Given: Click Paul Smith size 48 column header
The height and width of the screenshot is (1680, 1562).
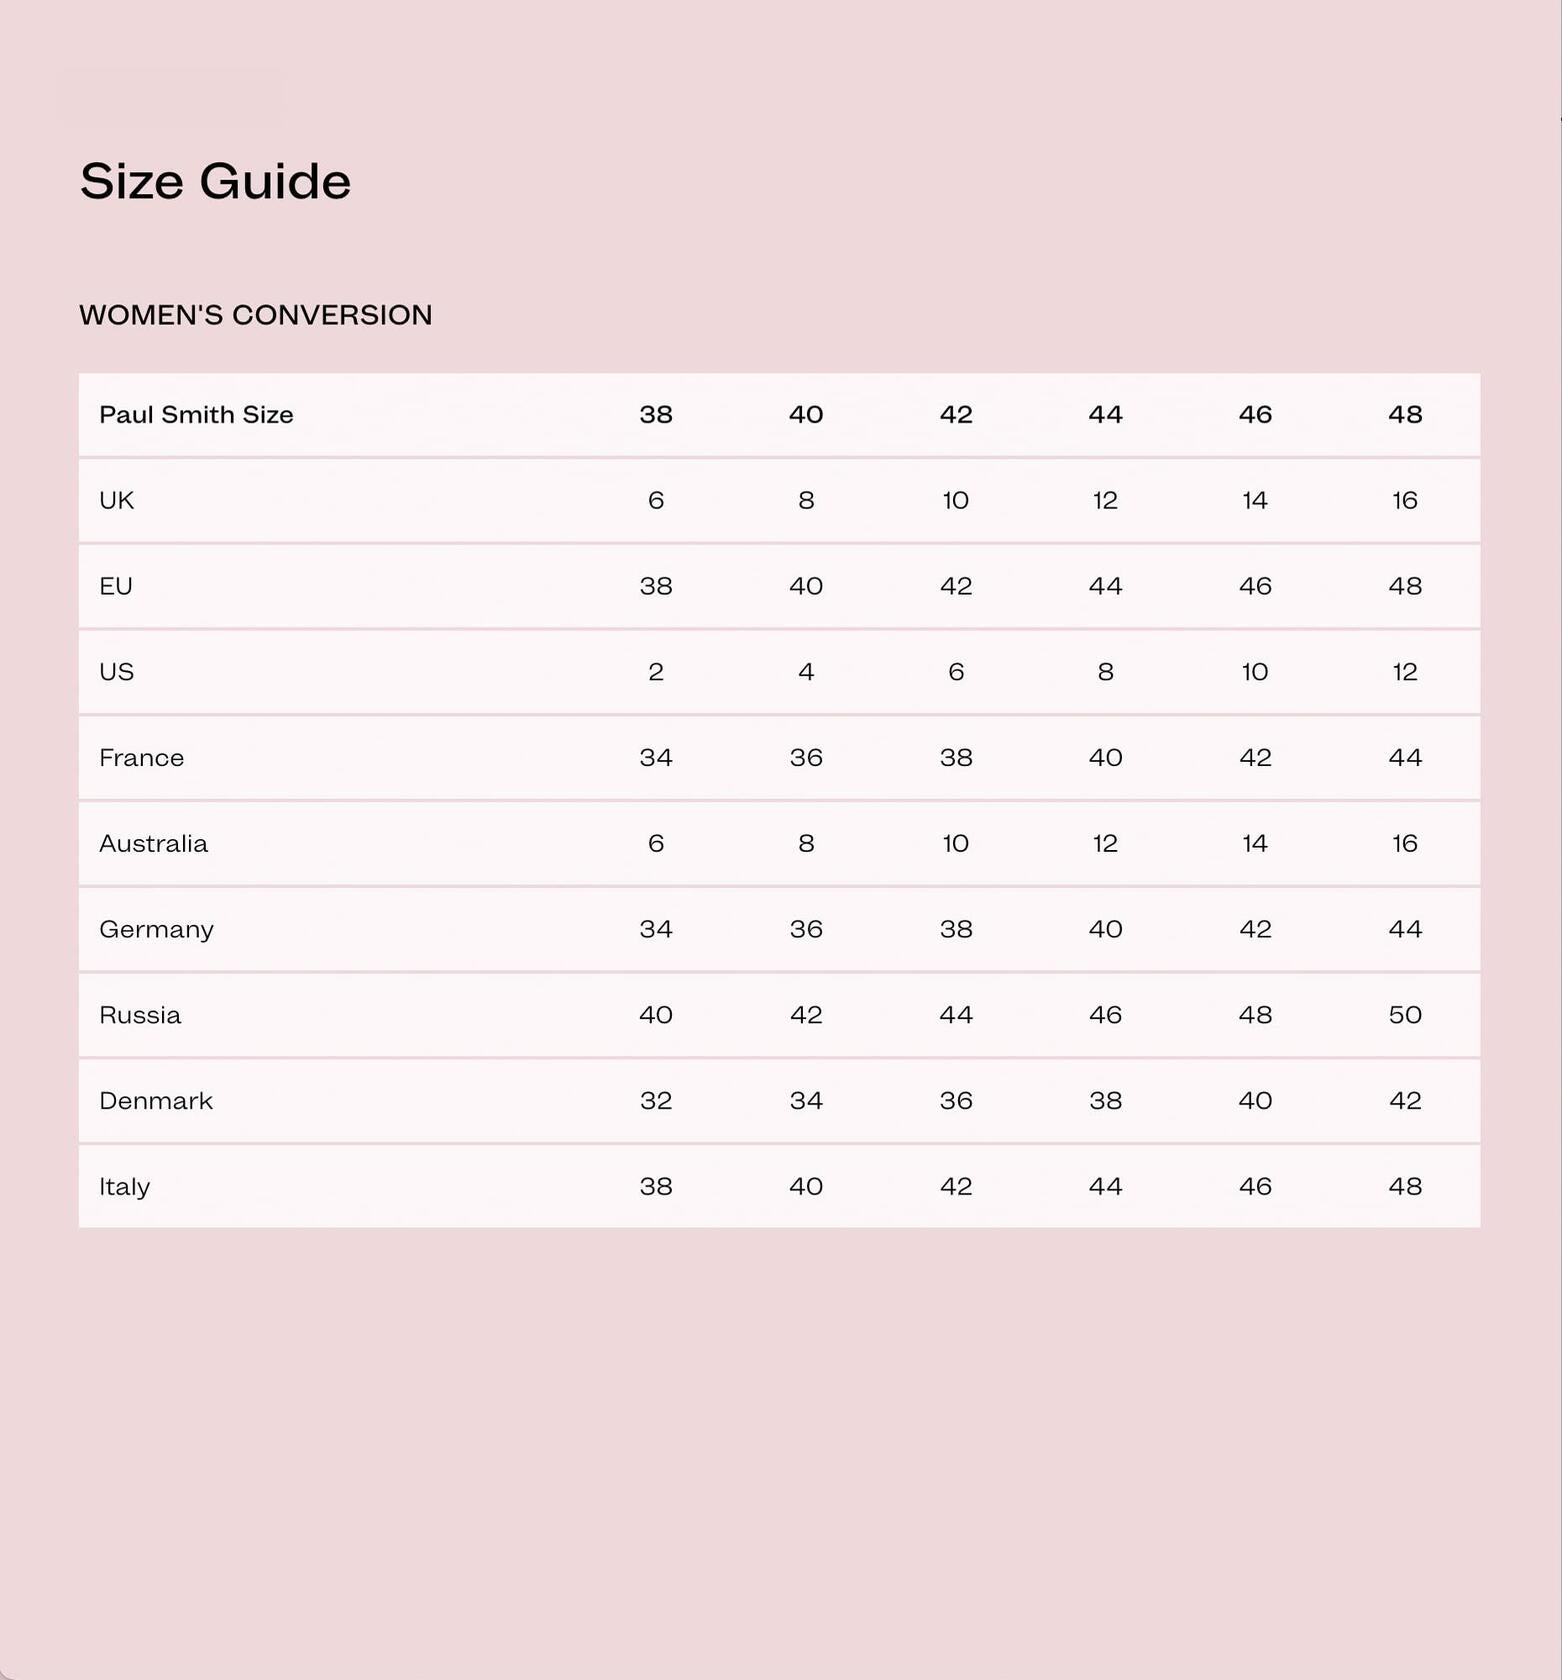Looking at the screenshot, I should [1405, 415].
